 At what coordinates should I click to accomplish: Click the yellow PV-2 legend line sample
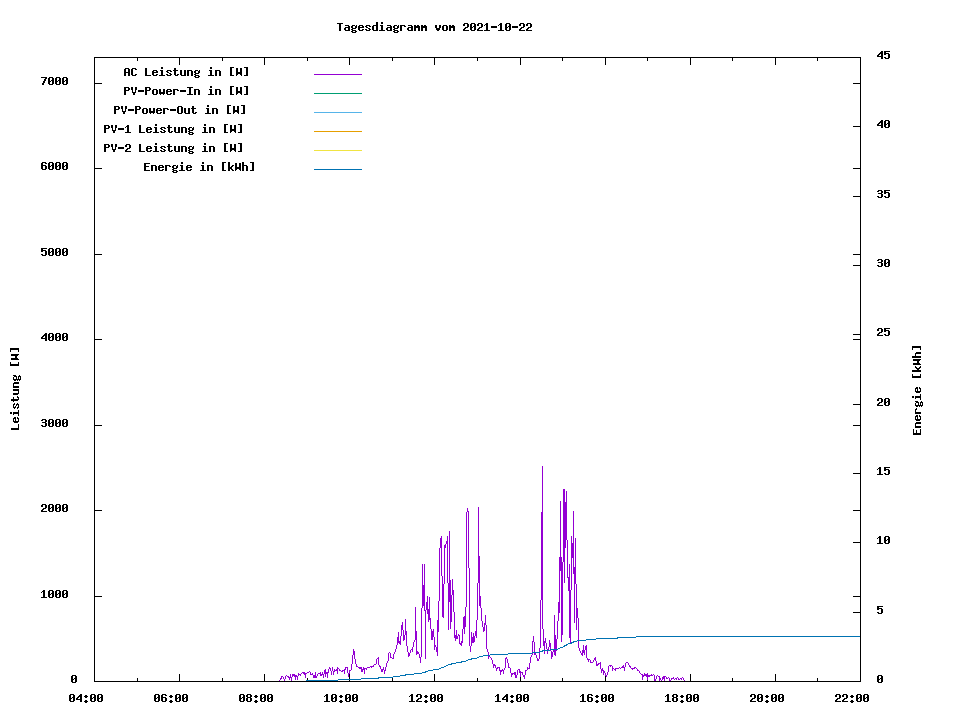tap(337, 150)
